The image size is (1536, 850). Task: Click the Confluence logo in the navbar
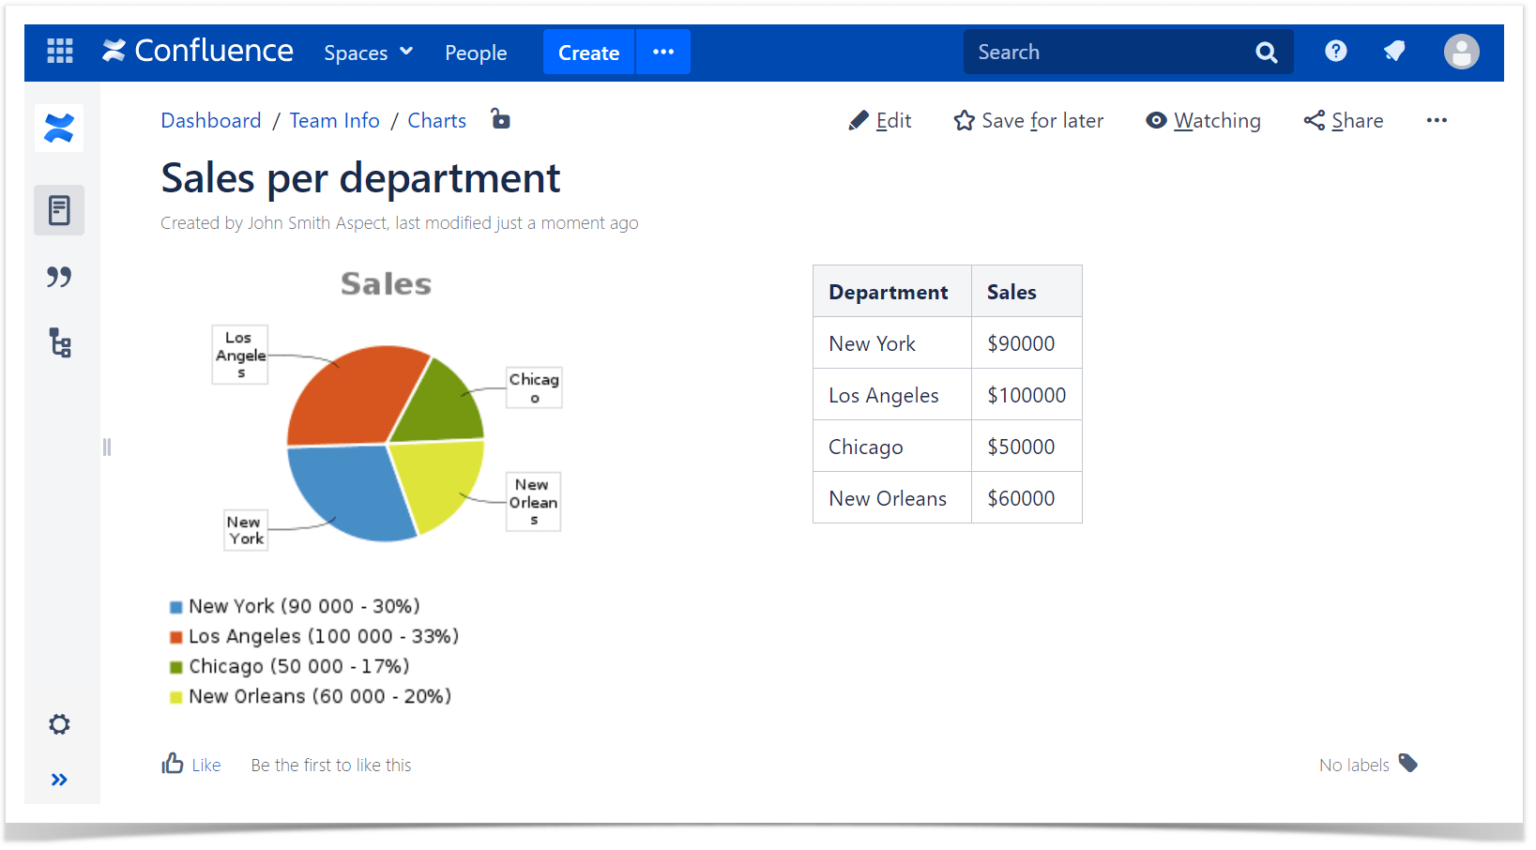(197, 51)
